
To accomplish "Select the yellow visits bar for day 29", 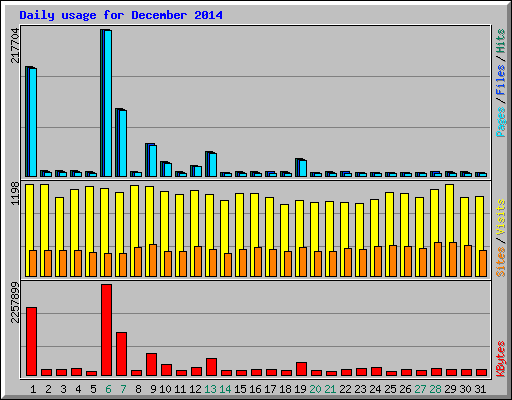I will [x=449, y=213].
